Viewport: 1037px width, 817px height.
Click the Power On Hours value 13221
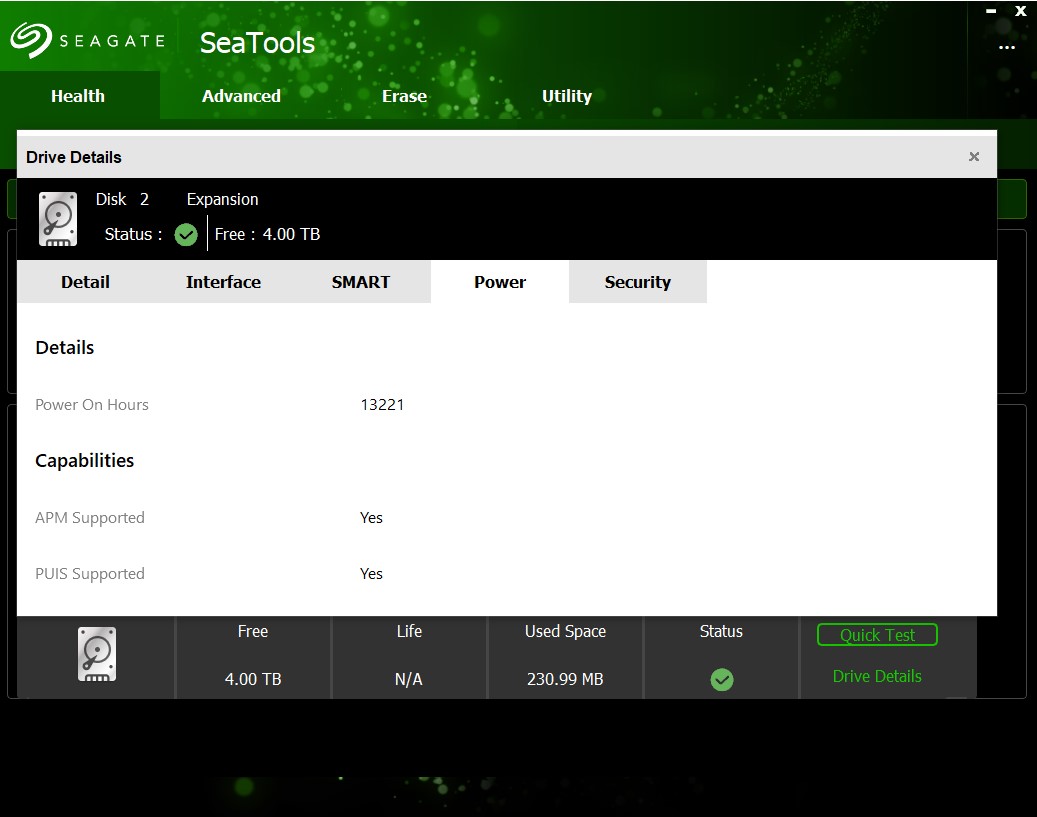382,405
